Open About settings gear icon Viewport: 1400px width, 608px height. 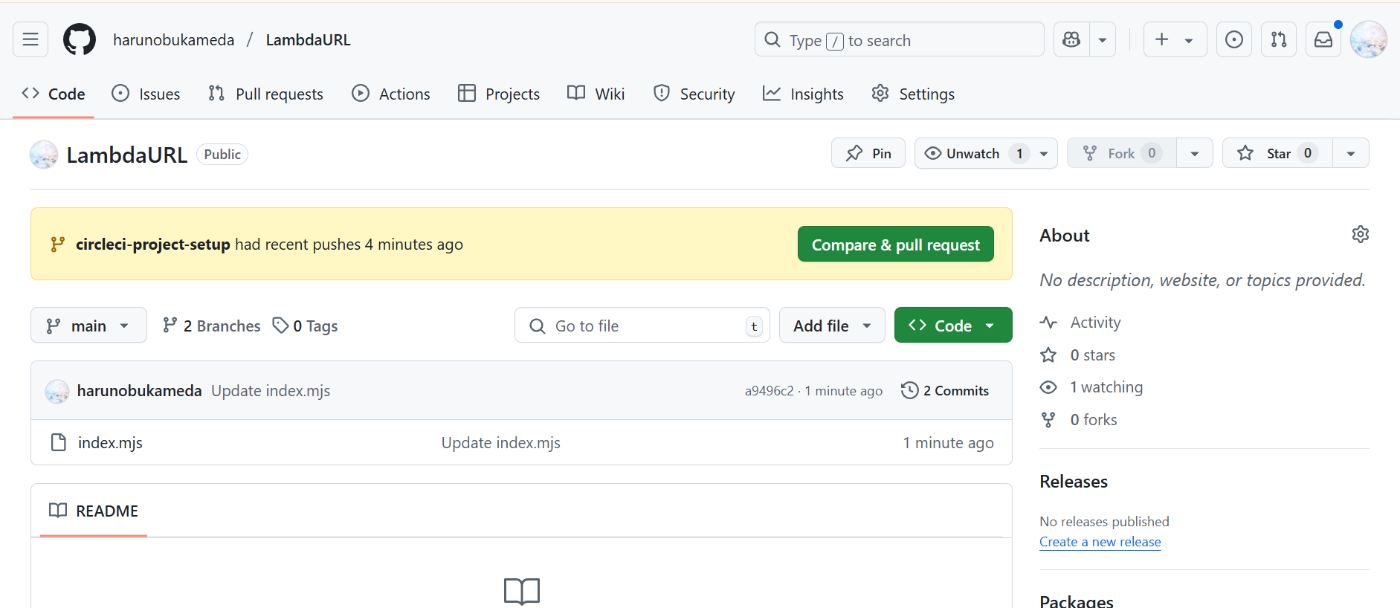tap(1360, 235)
